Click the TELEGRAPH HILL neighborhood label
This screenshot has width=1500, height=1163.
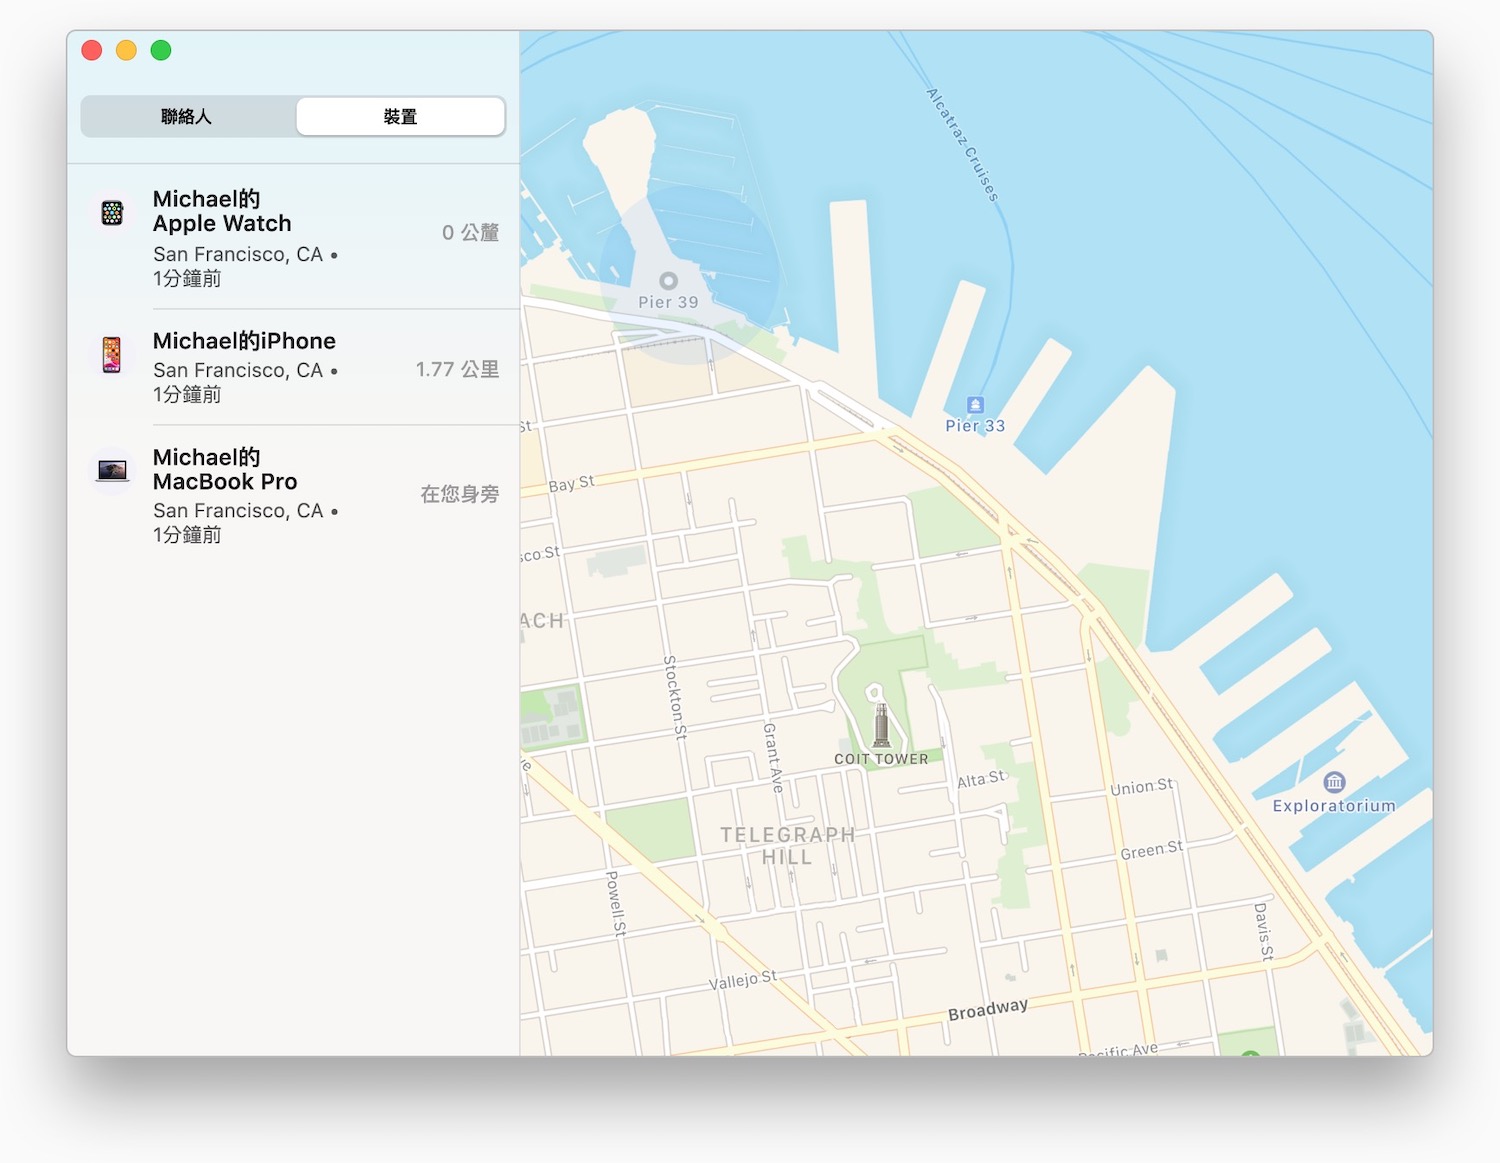pos(788,846)
